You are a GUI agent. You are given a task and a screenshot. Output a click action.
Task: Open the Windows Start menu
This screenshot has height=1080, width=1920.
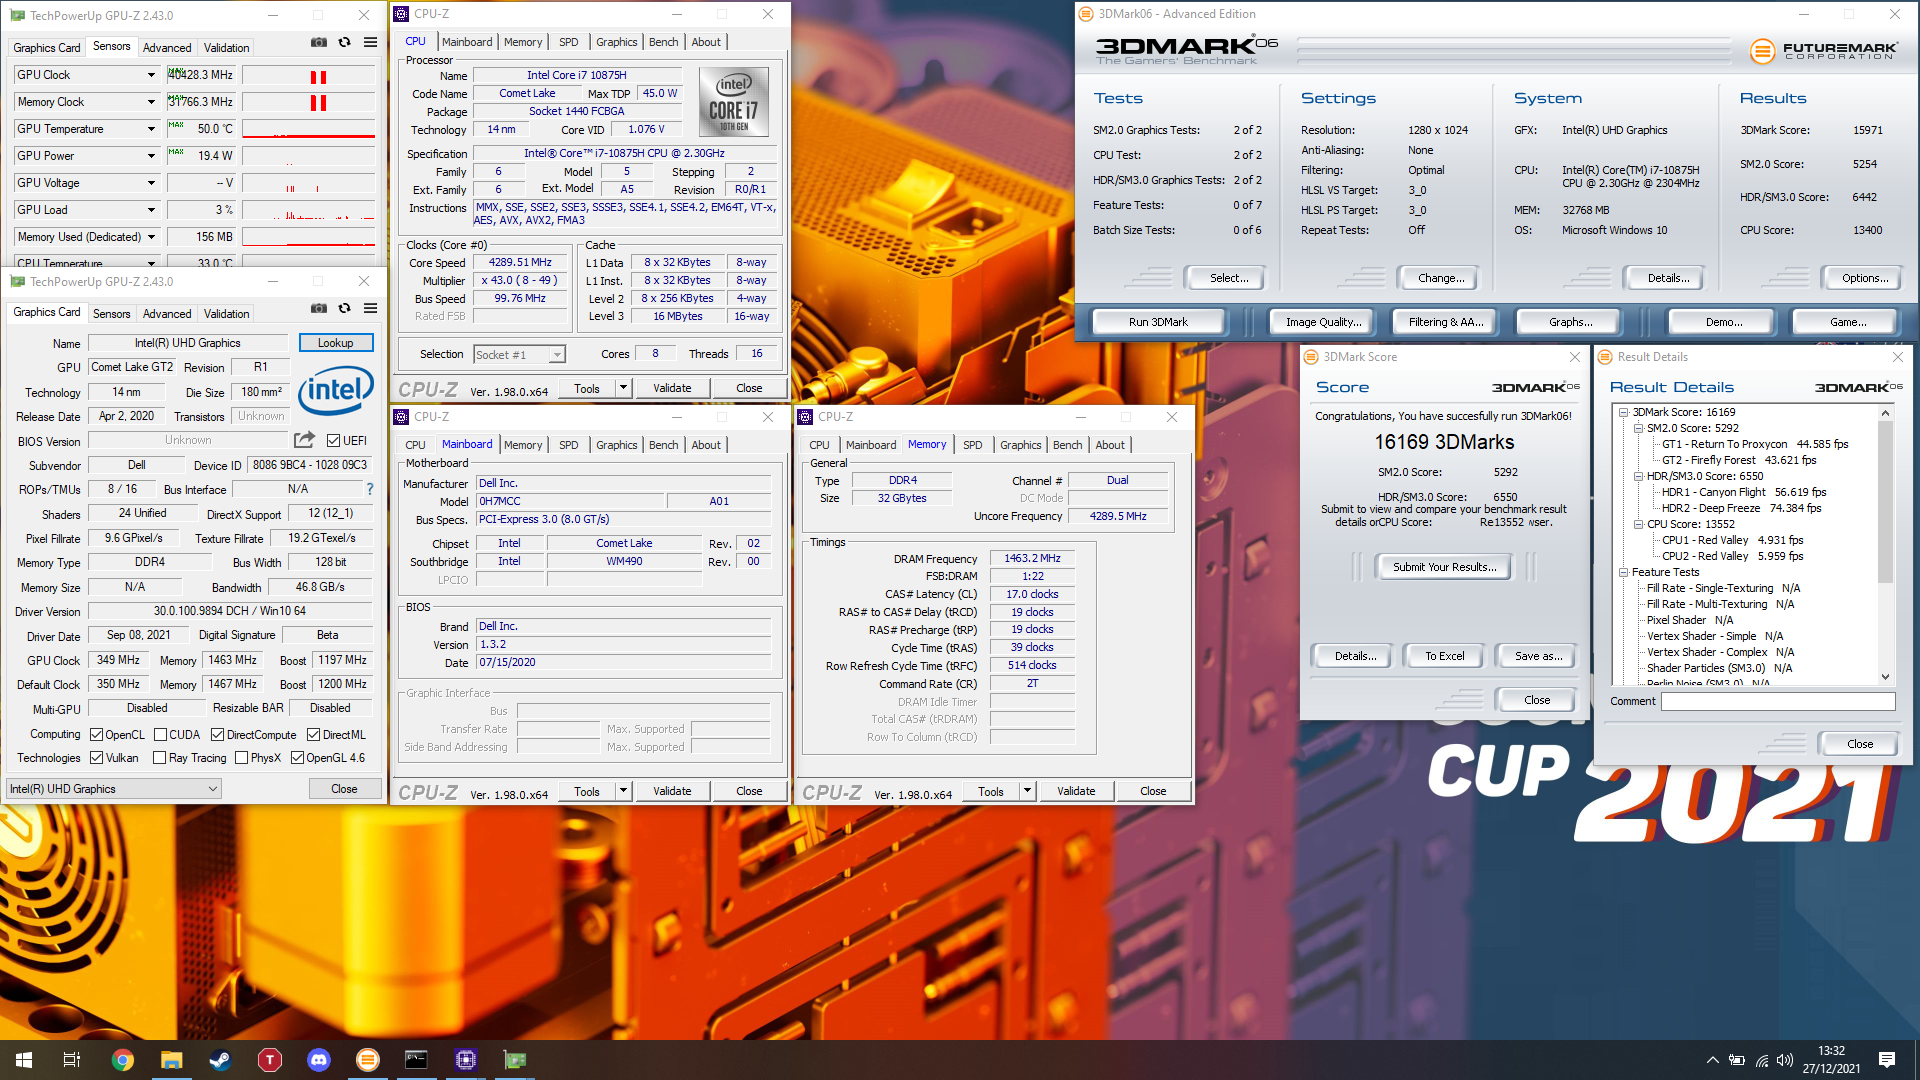coord(24,1060)
